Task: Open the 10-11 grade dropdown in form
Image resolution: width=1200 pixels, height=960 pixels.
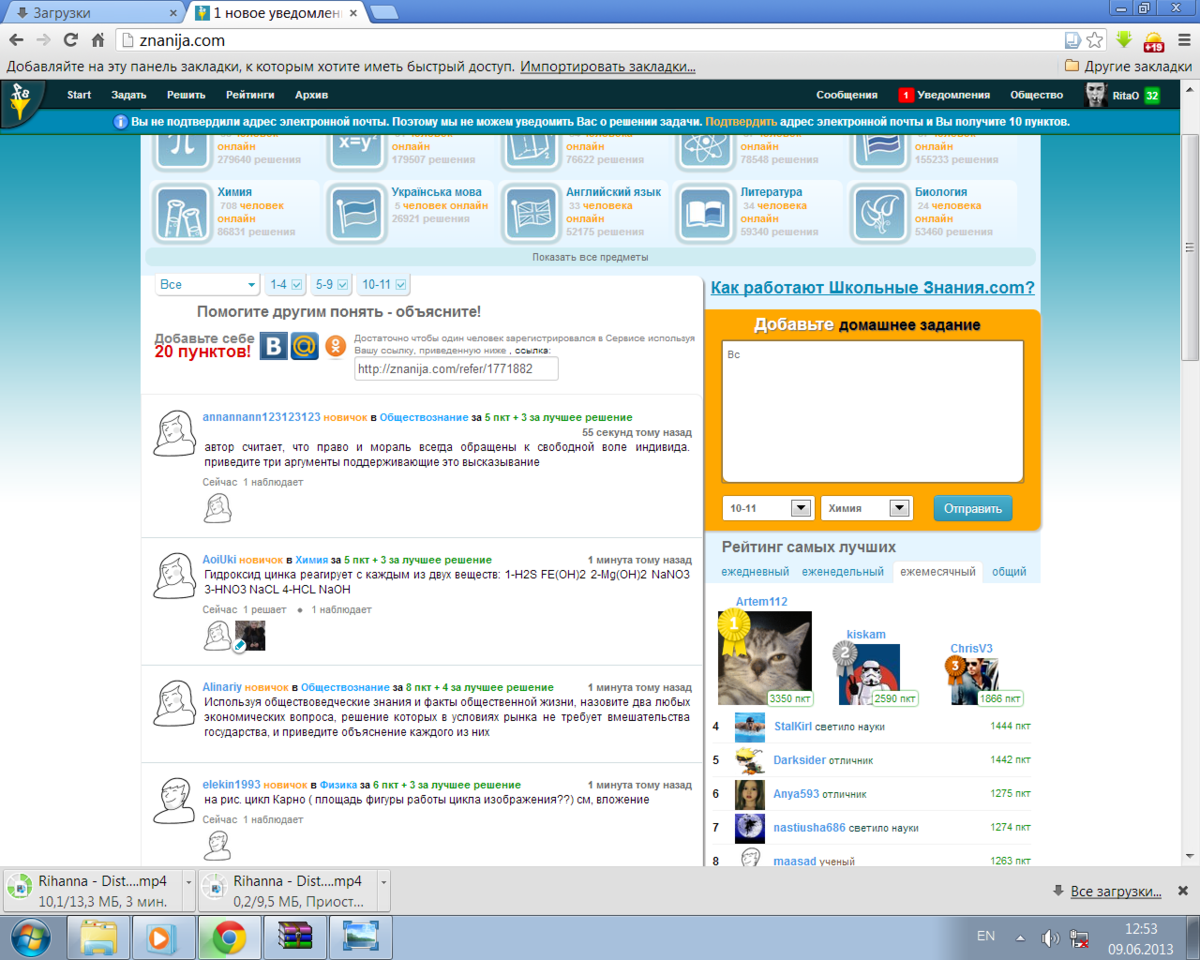Action: (767, 508)
